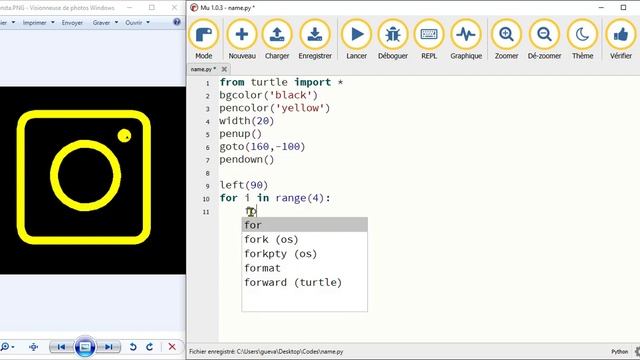This screenshot has width=640, height=360.
Task: Show the Graphique plotter
Action: [466, 40]
